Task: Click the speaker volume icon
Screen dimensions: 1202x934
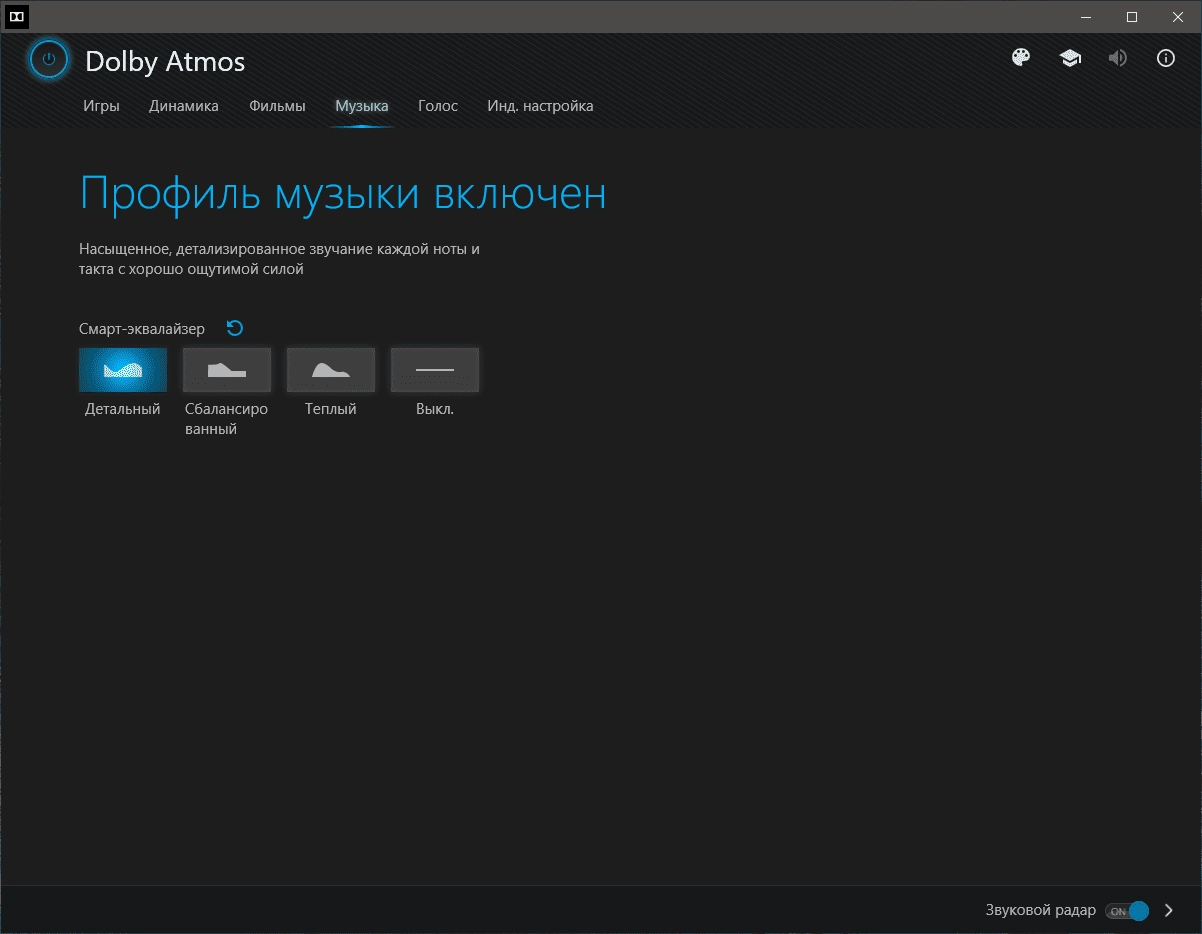Action: point(1118,58)
